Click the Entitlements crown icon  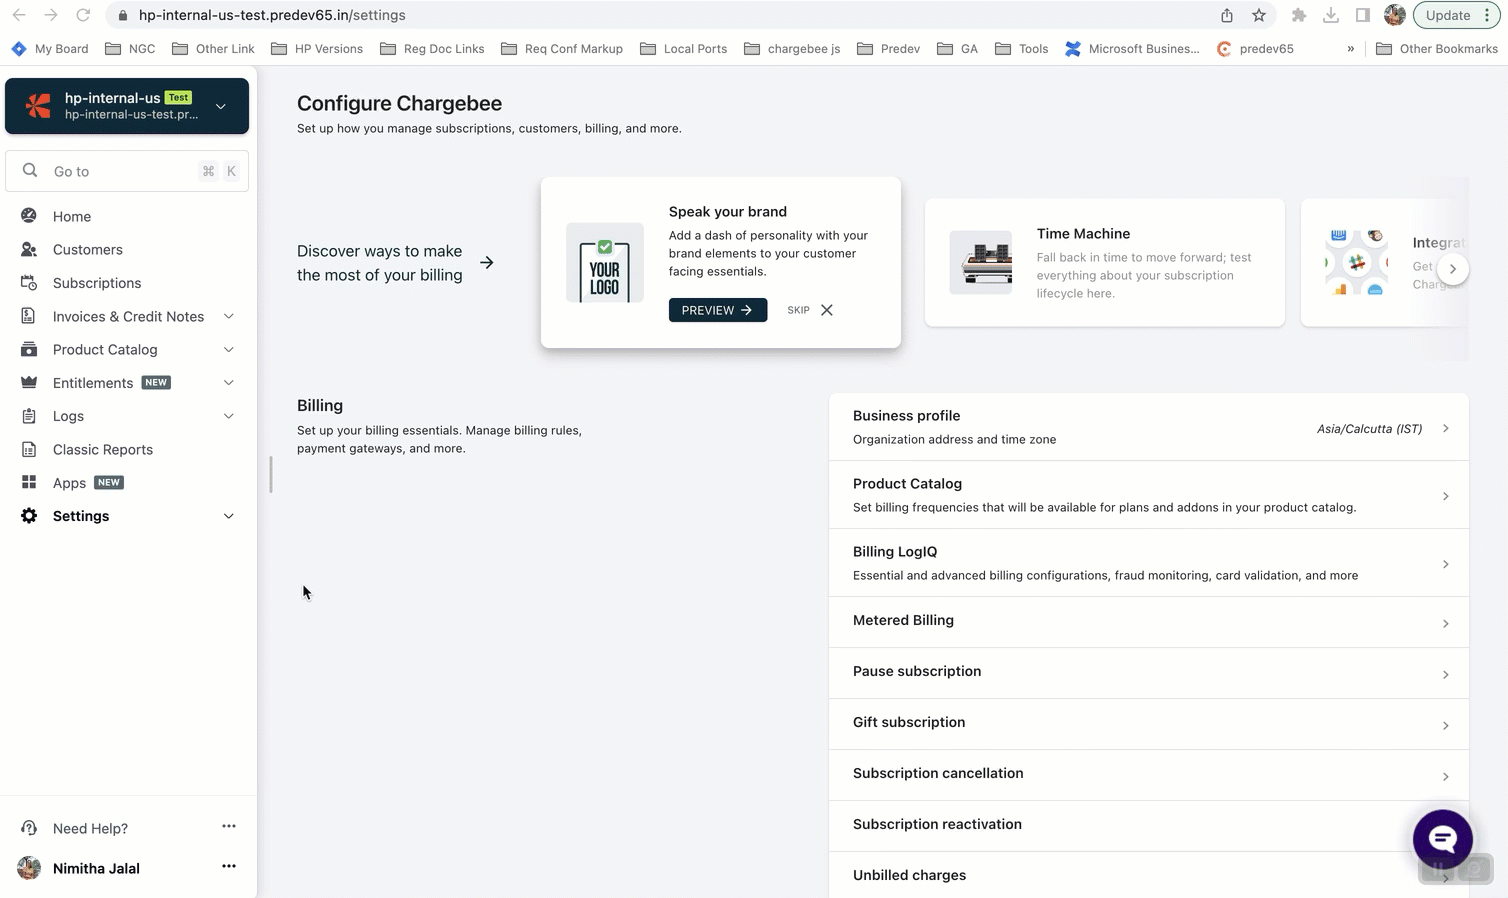[x=29, y=383]
